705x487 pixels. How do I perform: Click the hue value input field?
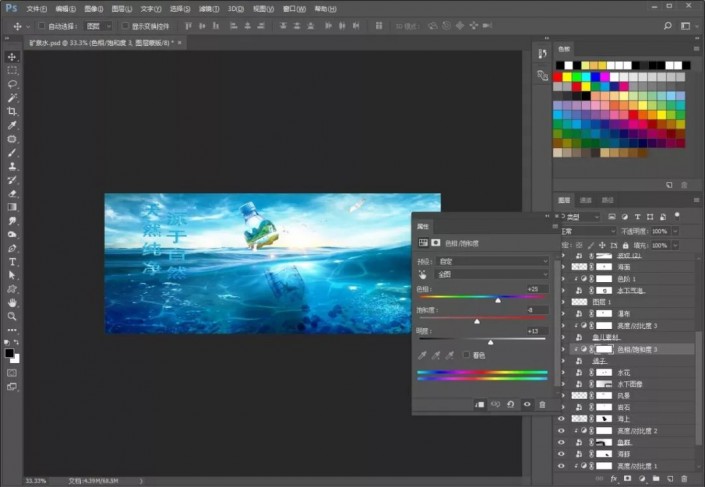click(x=537, y=289)
